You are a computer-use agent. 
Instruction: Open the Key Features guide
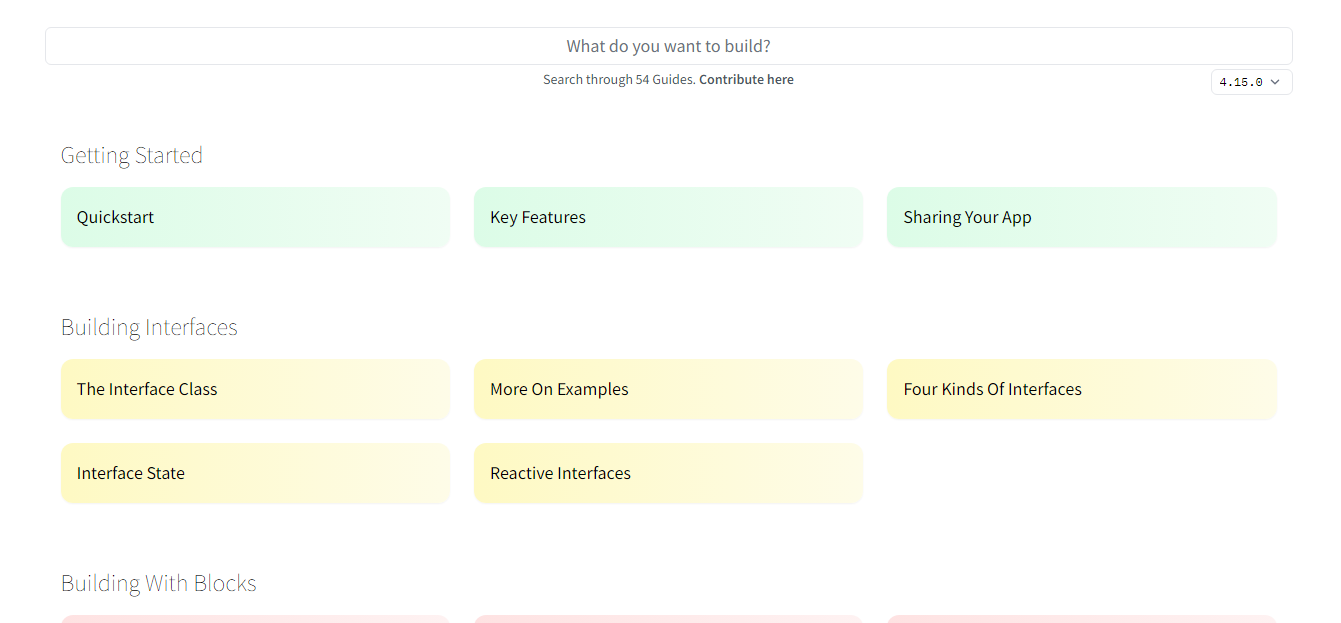[668, 217]
